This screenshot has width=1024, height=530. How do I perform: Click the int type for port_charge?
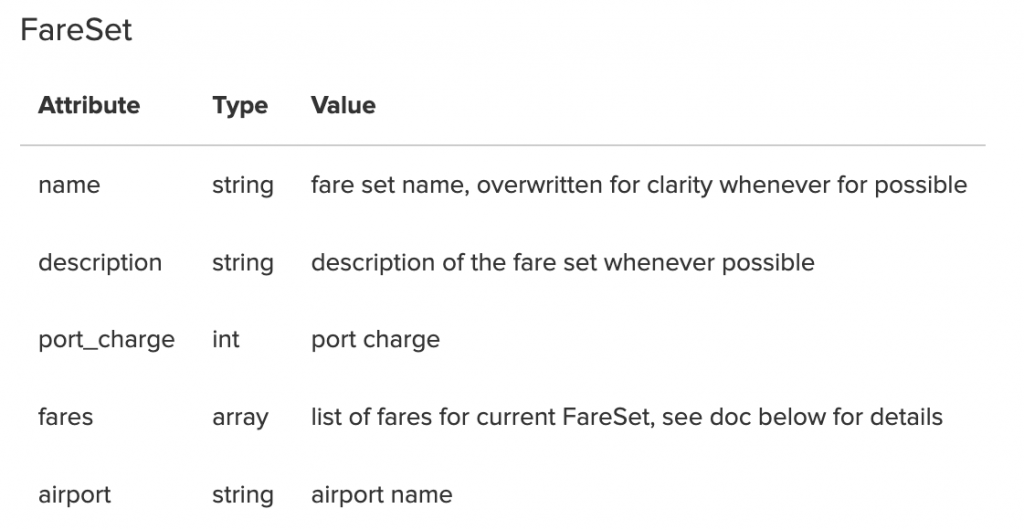tap(225, 339)
